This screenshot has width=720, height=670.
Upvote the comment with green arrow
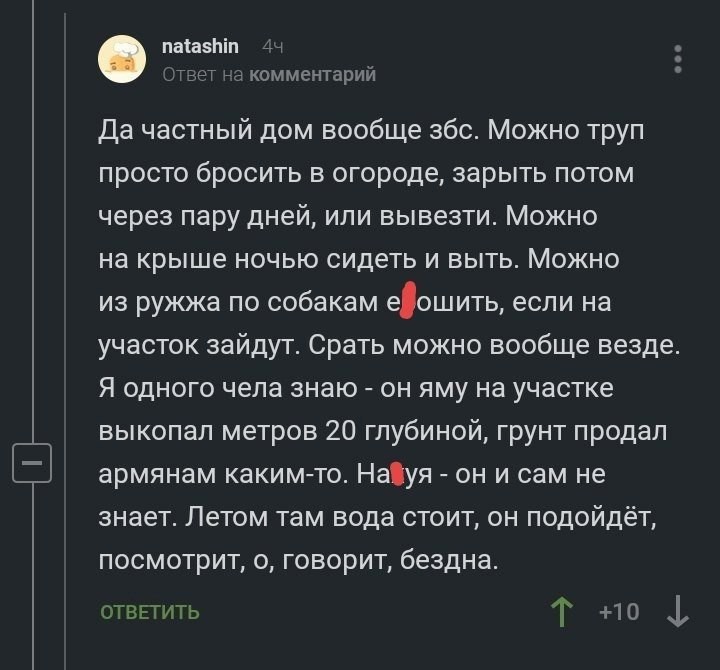(x=562, y=611)
